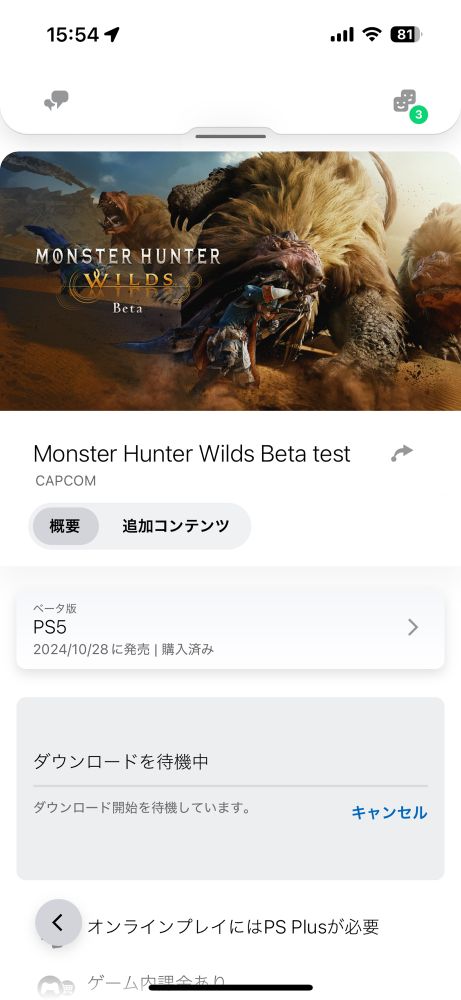Open the Monster Hunter Wilds banner image
The image size is (461, 1000).
click(230, 281)
